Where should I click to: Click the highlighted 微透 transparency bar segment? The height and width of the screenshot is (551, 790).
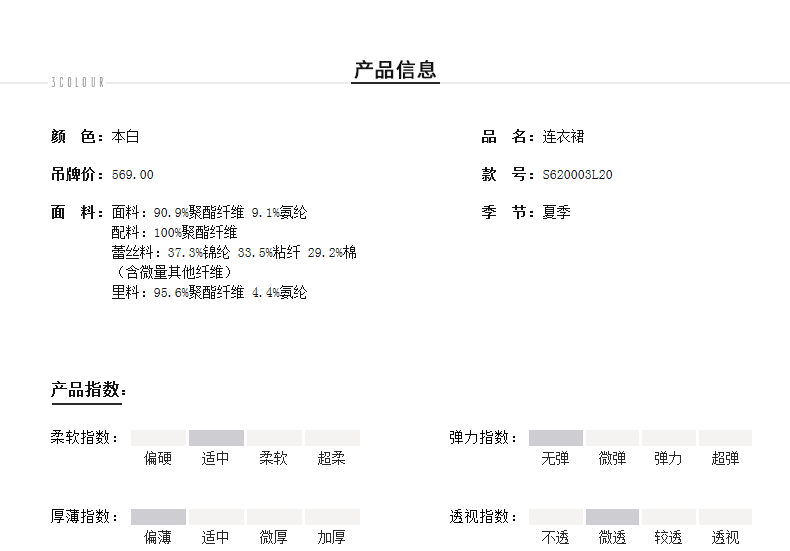click(x=612, y=517)
